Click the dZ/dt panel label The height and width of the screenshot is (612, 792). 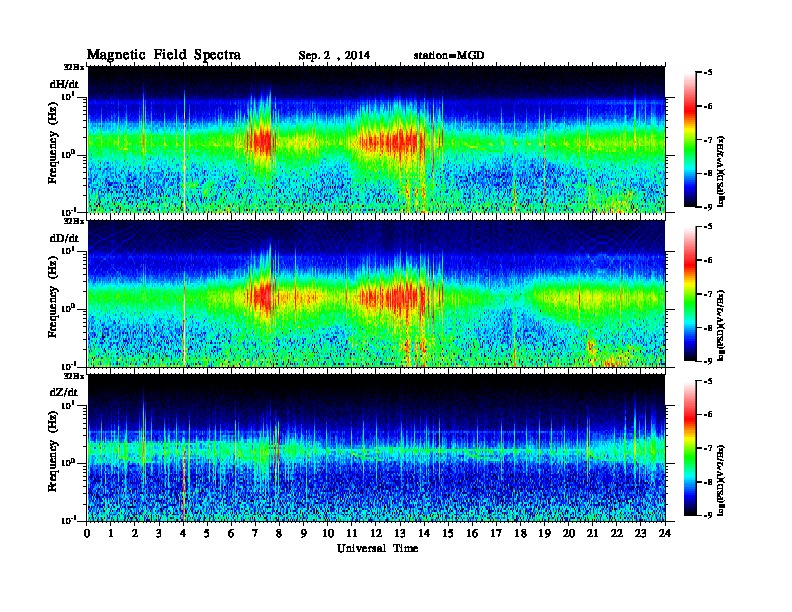tap(64, 392)
